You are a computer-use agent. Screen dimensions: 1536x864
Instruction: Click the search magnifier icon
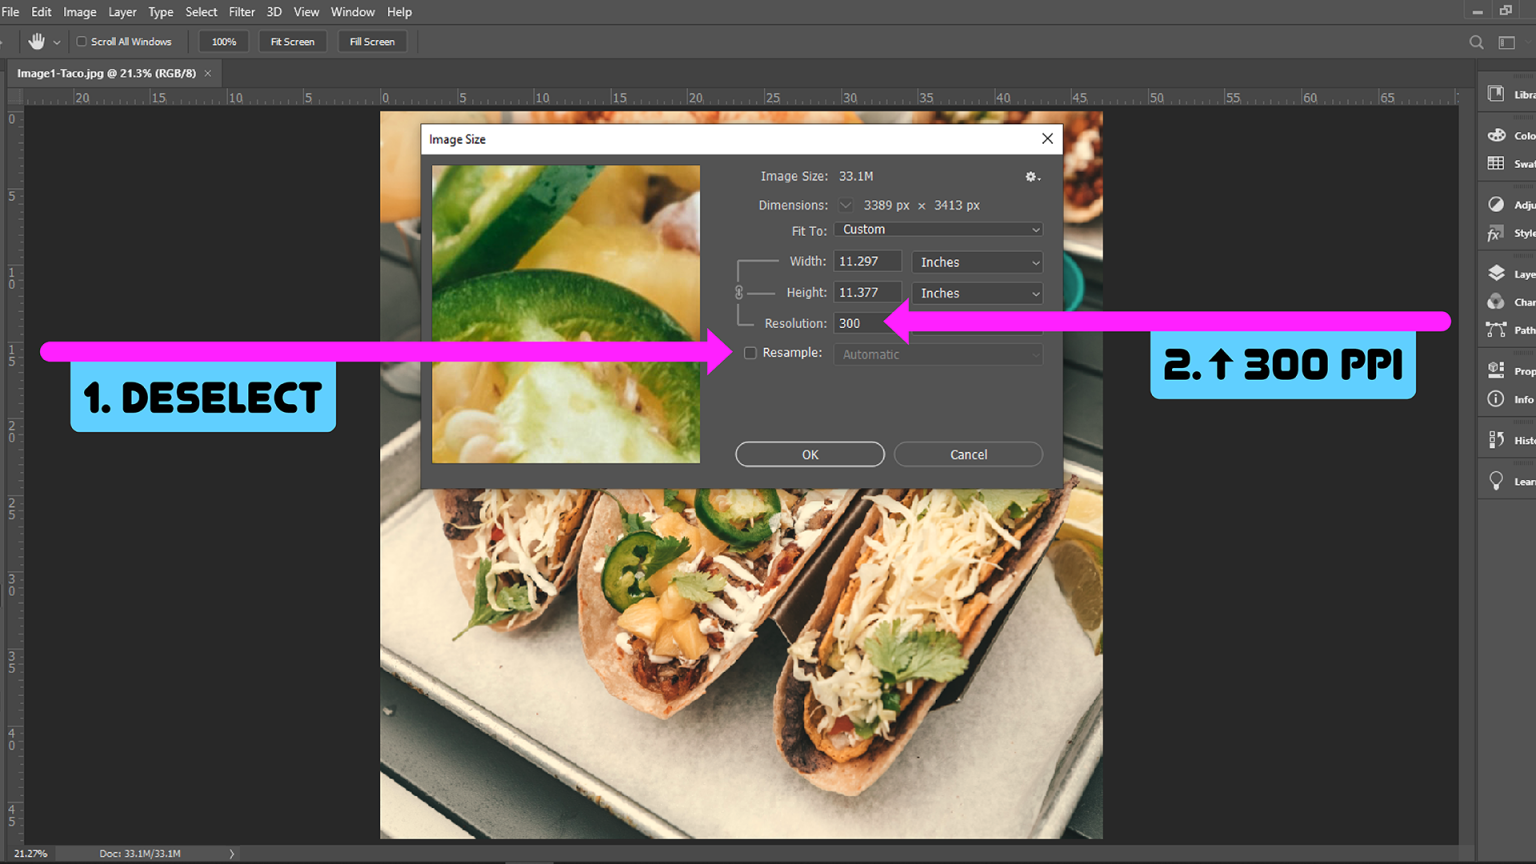[x=1476, y=42]
